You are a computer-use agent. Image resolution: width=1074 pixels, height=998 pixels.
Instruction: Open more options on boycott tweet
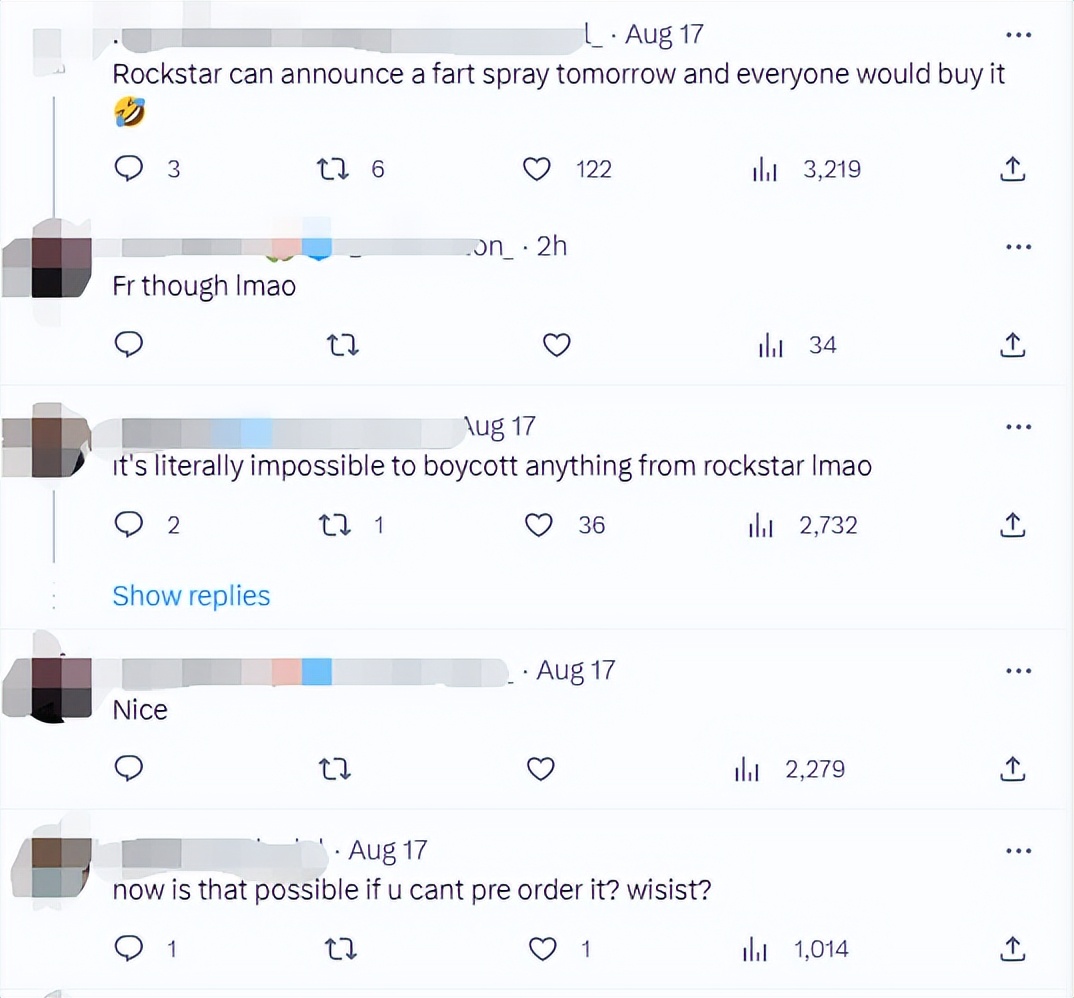(x=1018, y=428)
